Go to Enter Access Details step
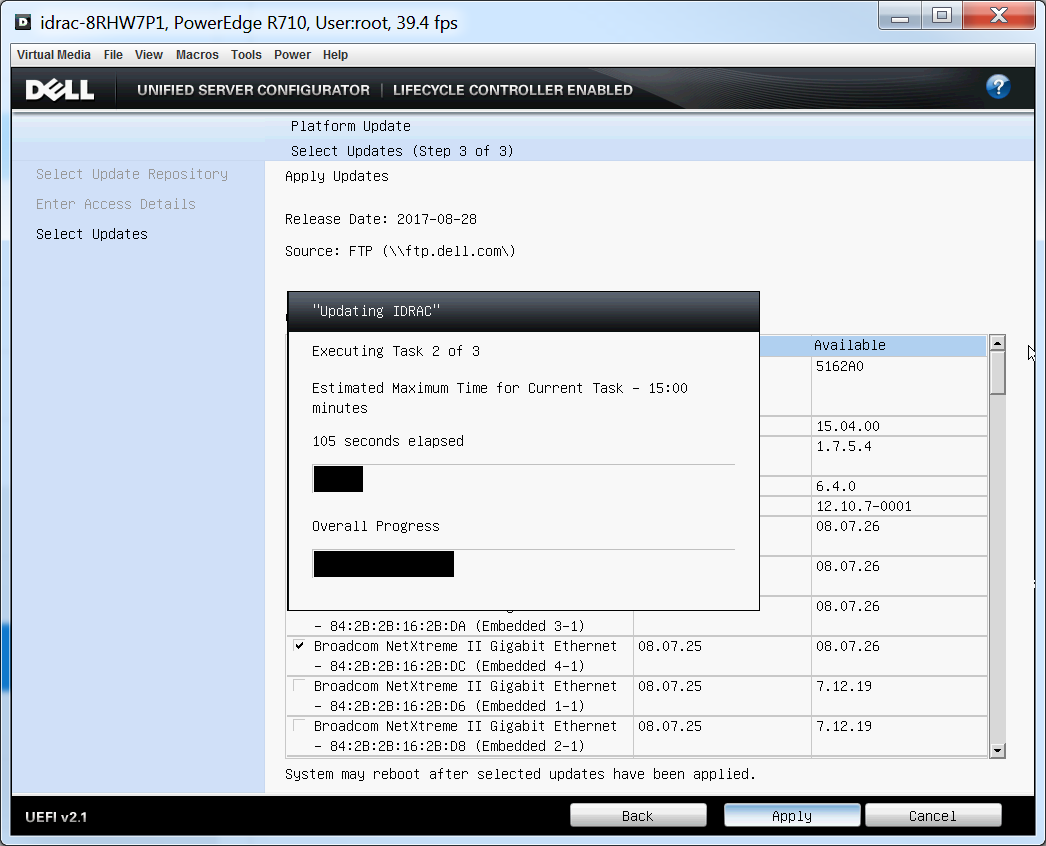The height and width of the screenshot is (846, 1046). click(x=116, y=204)
